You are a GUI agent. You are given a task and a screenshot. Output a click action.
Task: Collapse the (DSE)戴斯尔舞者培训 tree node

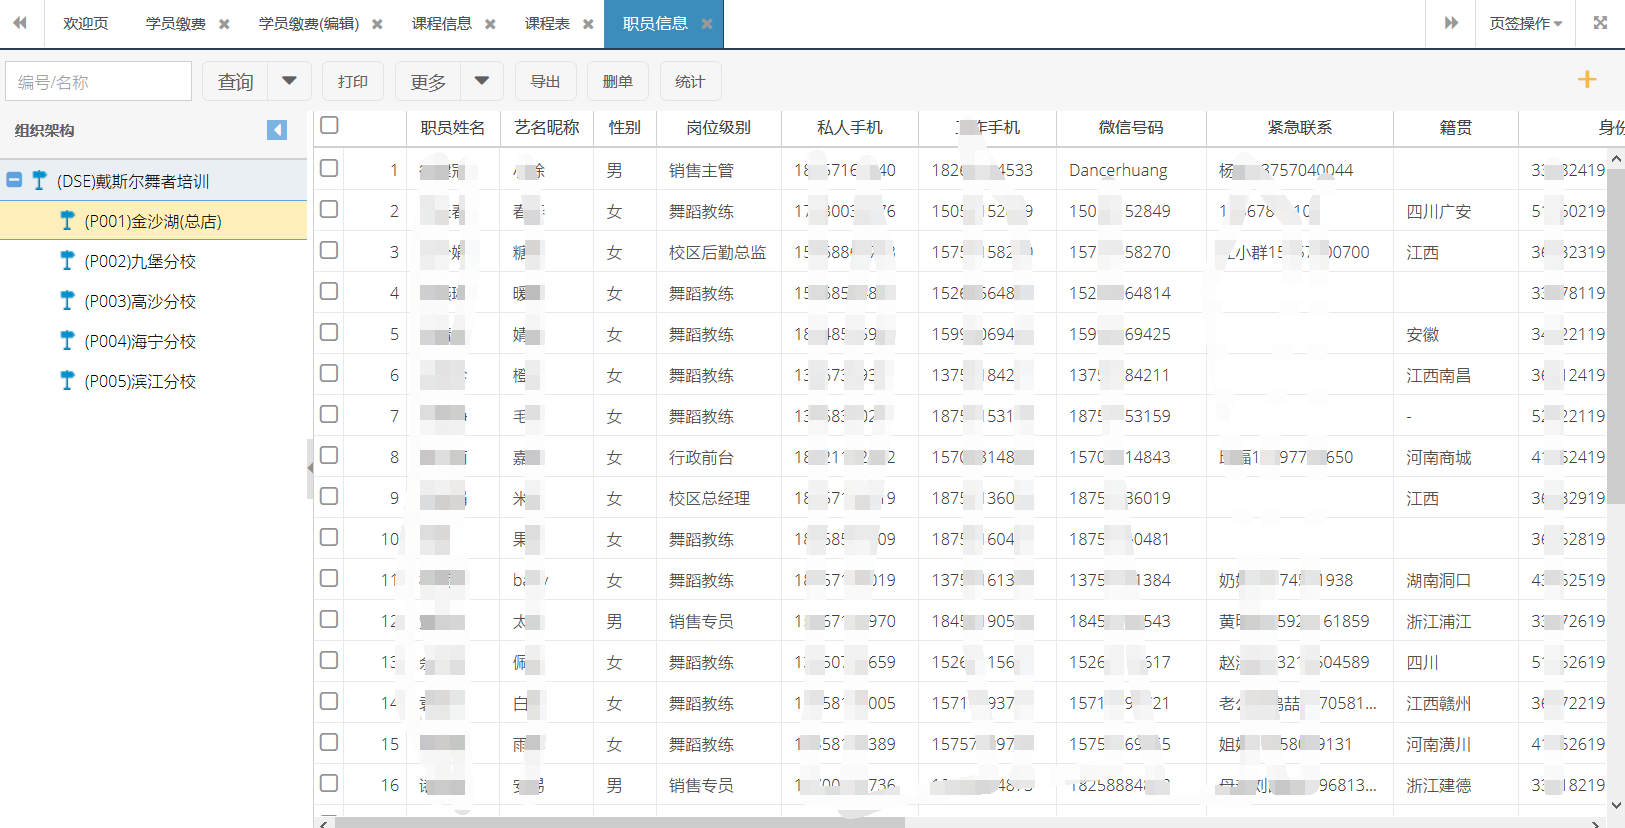point(15,181)
